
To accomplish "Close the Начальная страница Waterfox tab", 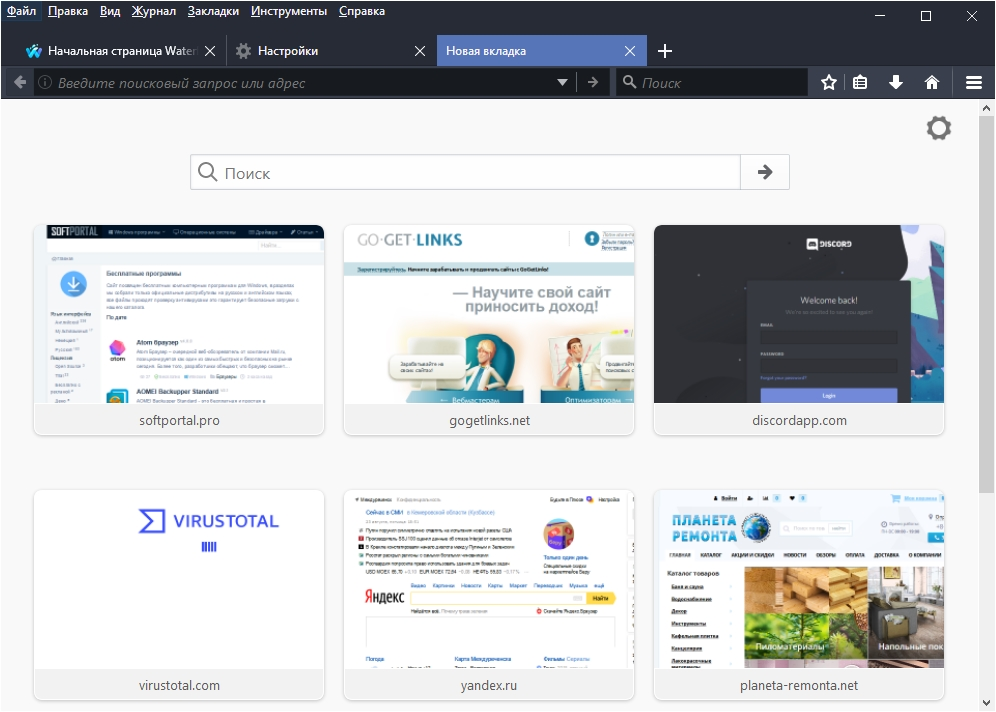I will click(x=210, y=51).
